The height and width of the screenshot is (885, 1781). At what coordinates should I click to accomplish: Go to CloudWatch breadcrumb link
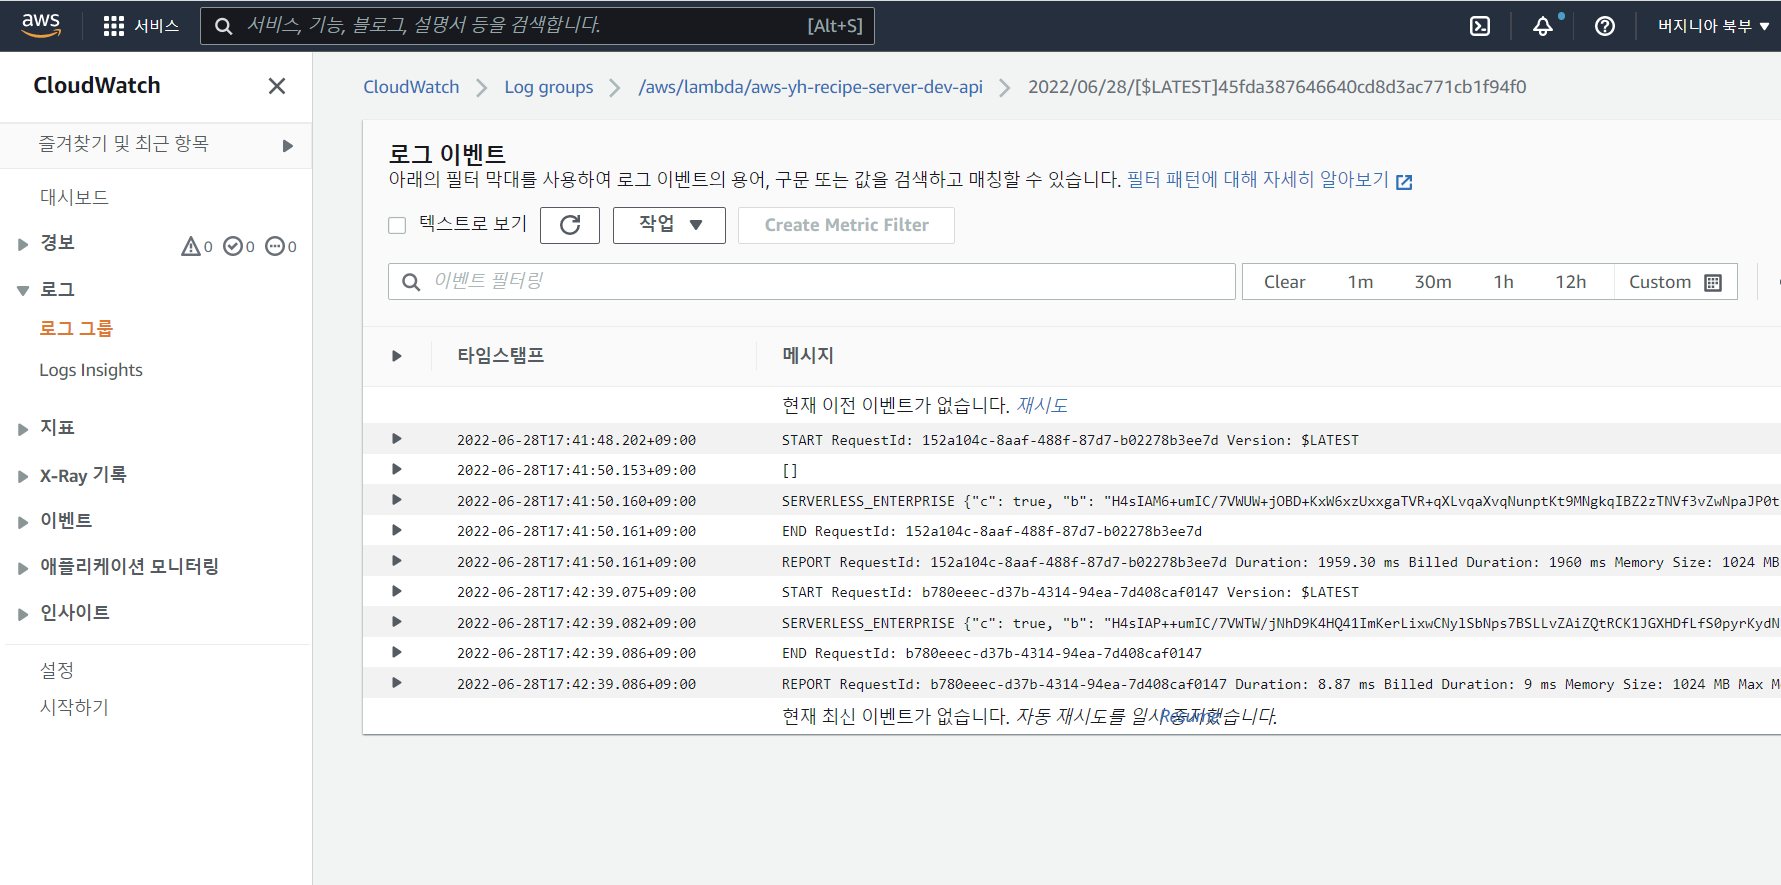(x=411, y=87)
